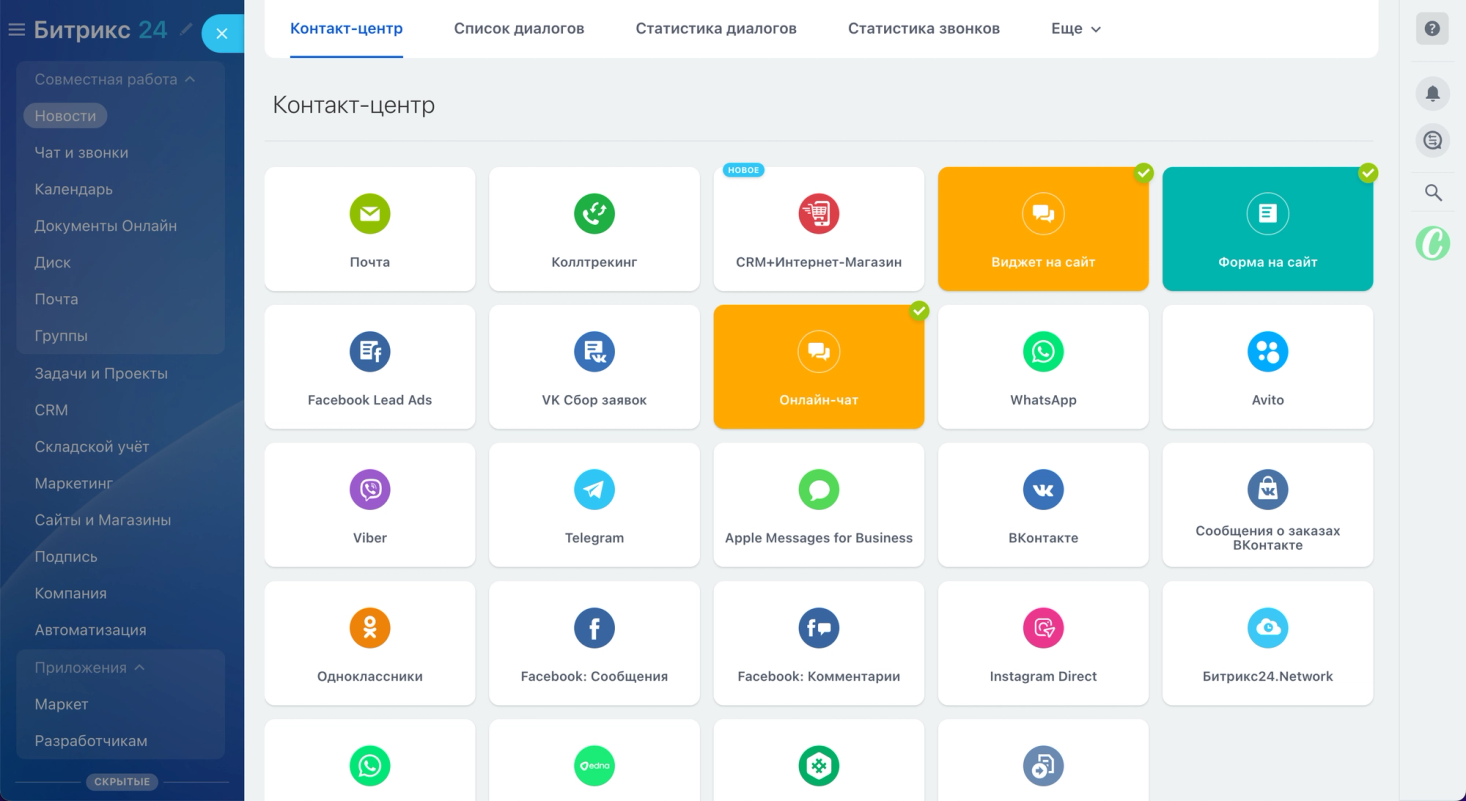Close the left menu with X button
This screenshot has width=1466, height=801.
pos(222,33)
